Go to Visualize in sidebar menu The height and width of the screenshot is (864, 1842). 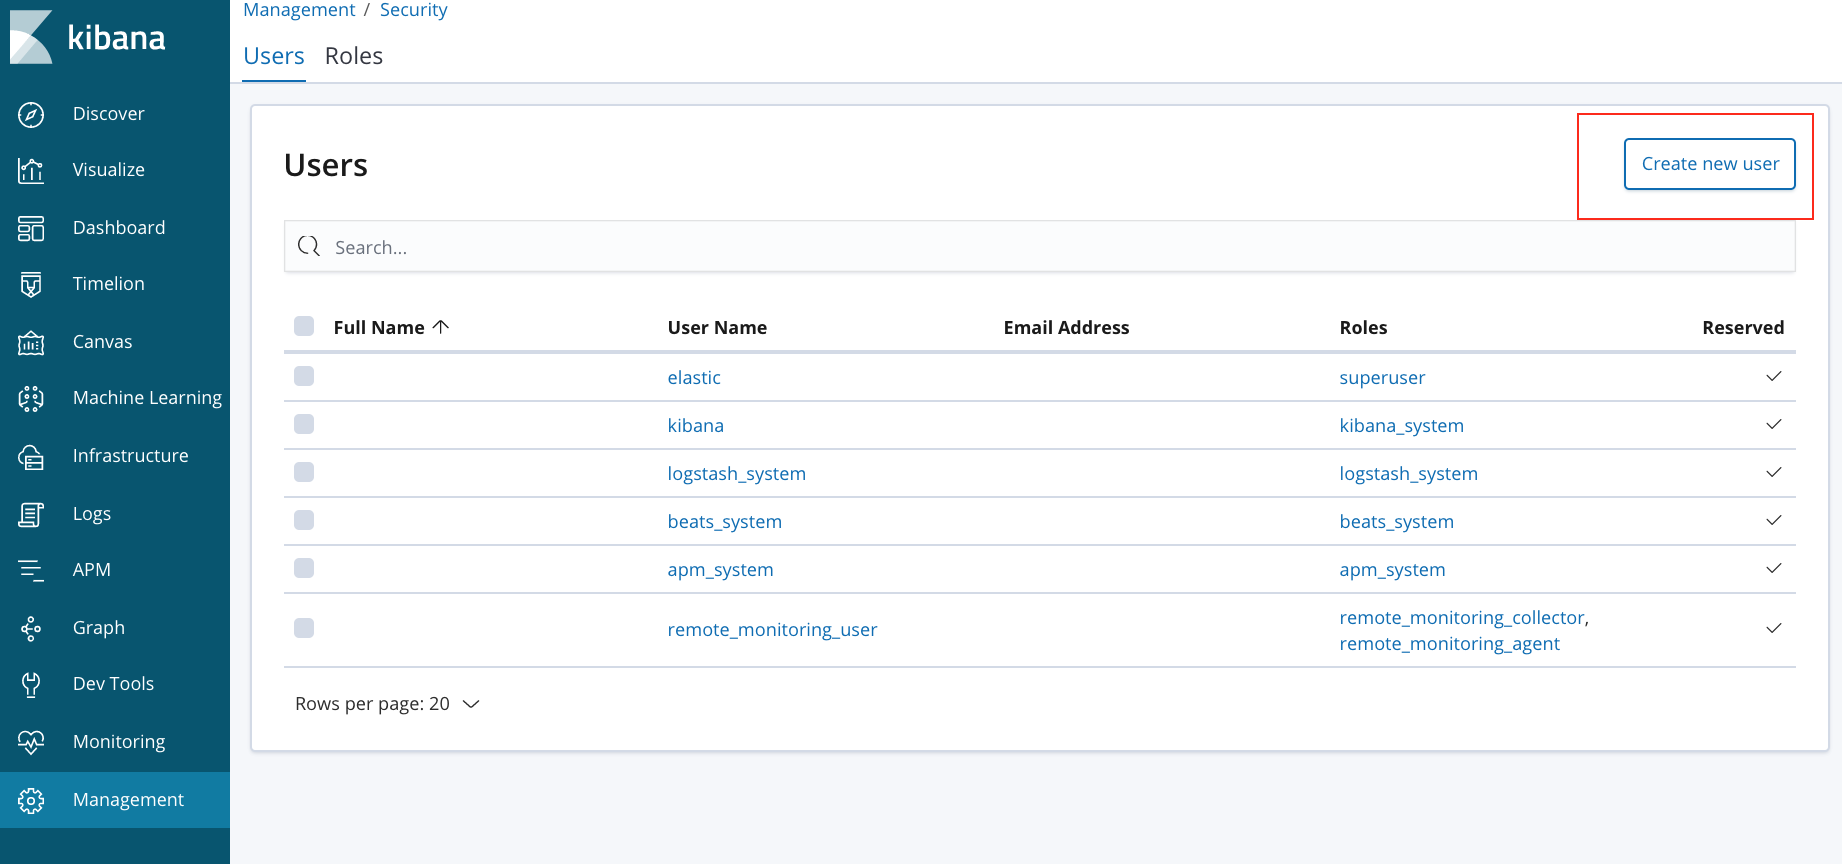(x=109, y=170)
